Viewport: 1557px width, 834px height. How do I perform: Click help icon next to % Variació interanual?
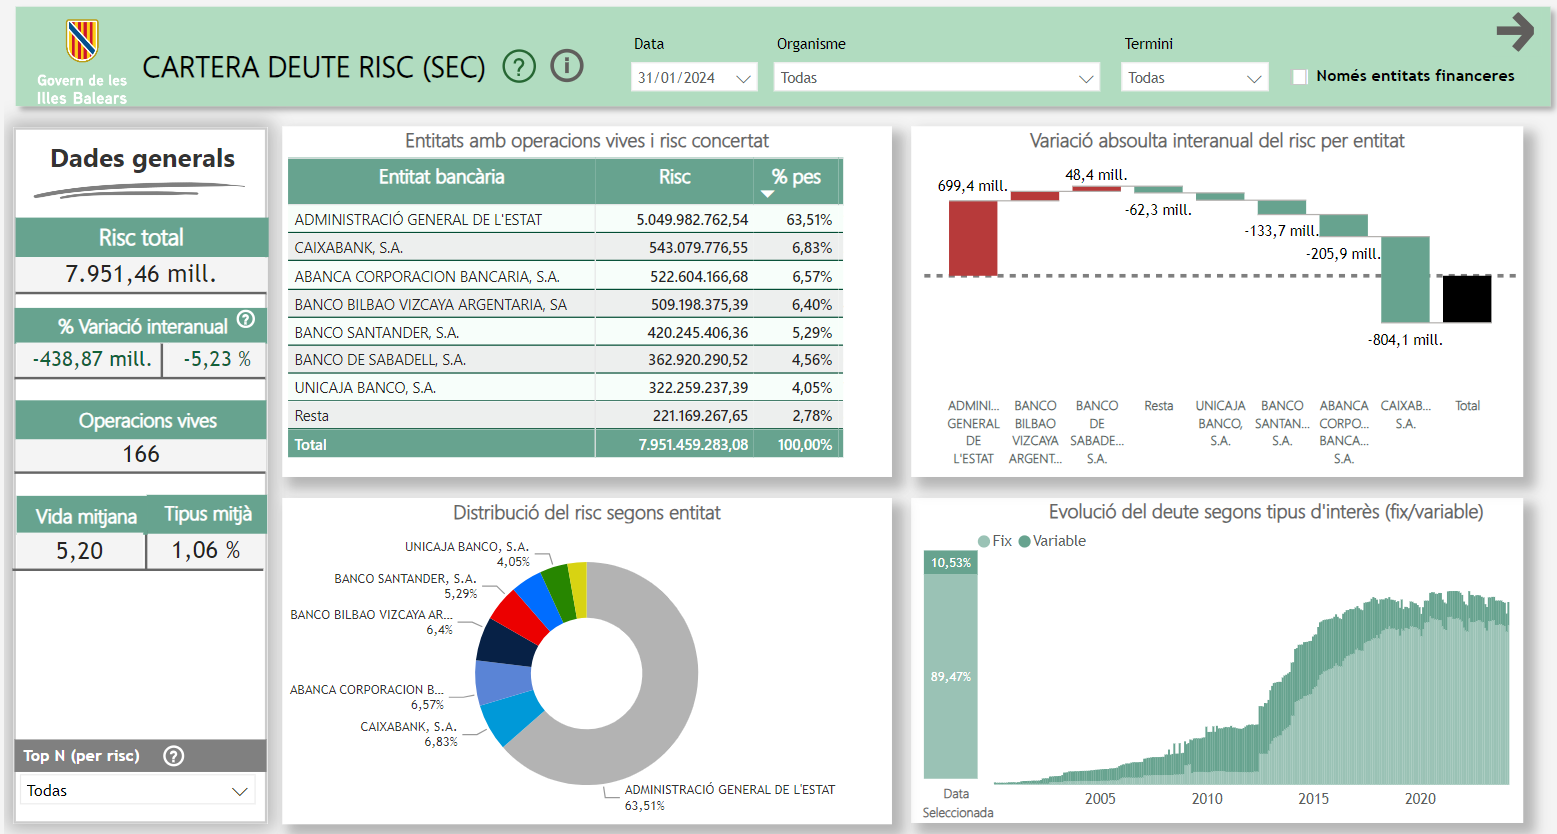(x=246, y=320)
